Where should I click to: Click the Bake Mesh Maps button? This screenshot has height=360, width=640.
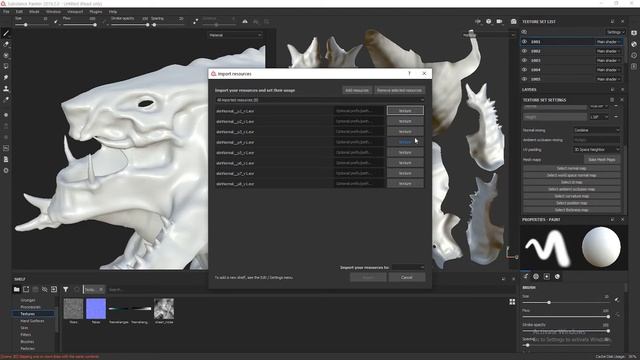point(602,160)
